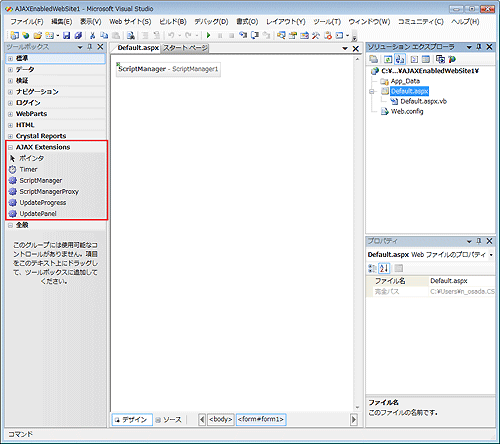Click the left scroll arrow of tag navigator
Viewport: 500px width, 444px height.
202,419
